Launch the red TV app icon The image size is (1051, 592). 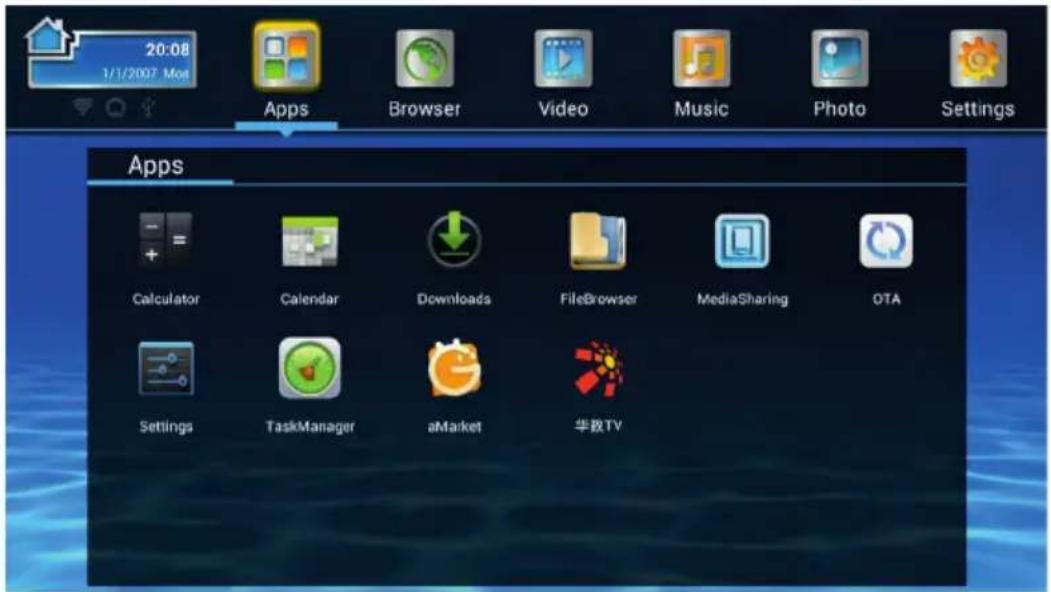click(598, 368)
